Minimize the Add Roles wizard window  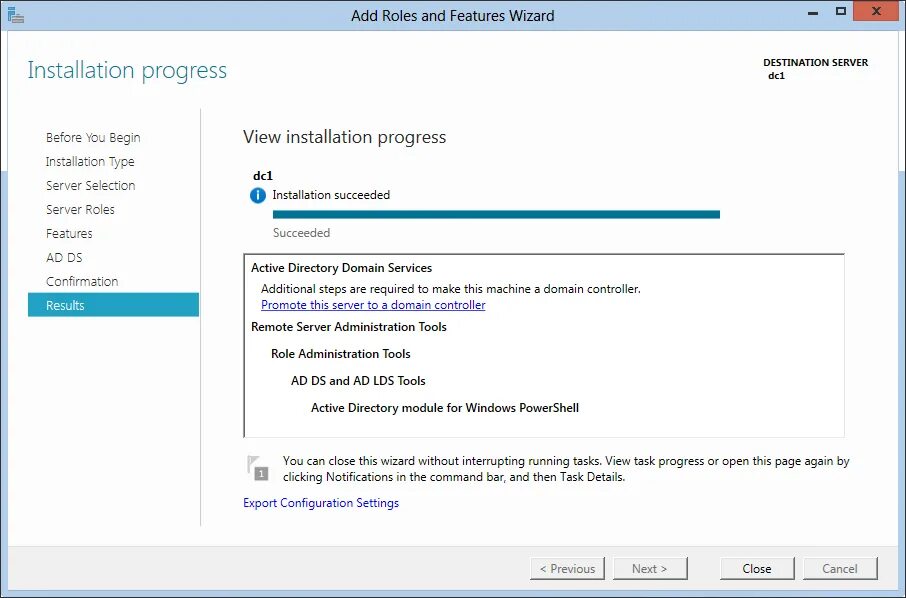click(x=813, y=13)
